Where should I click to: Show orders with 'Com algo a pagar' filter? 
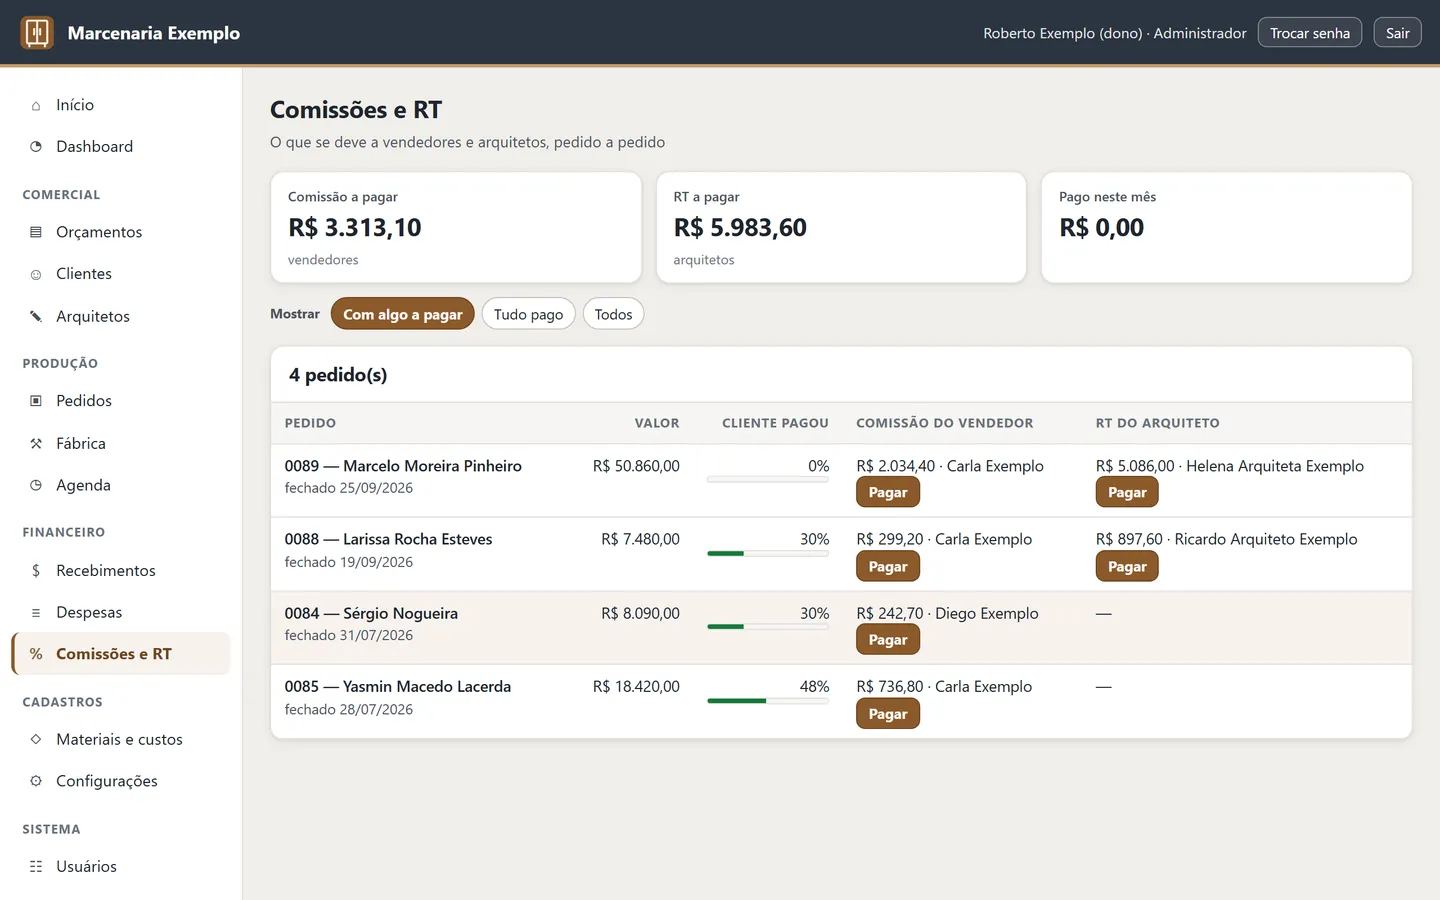point(403,314)
